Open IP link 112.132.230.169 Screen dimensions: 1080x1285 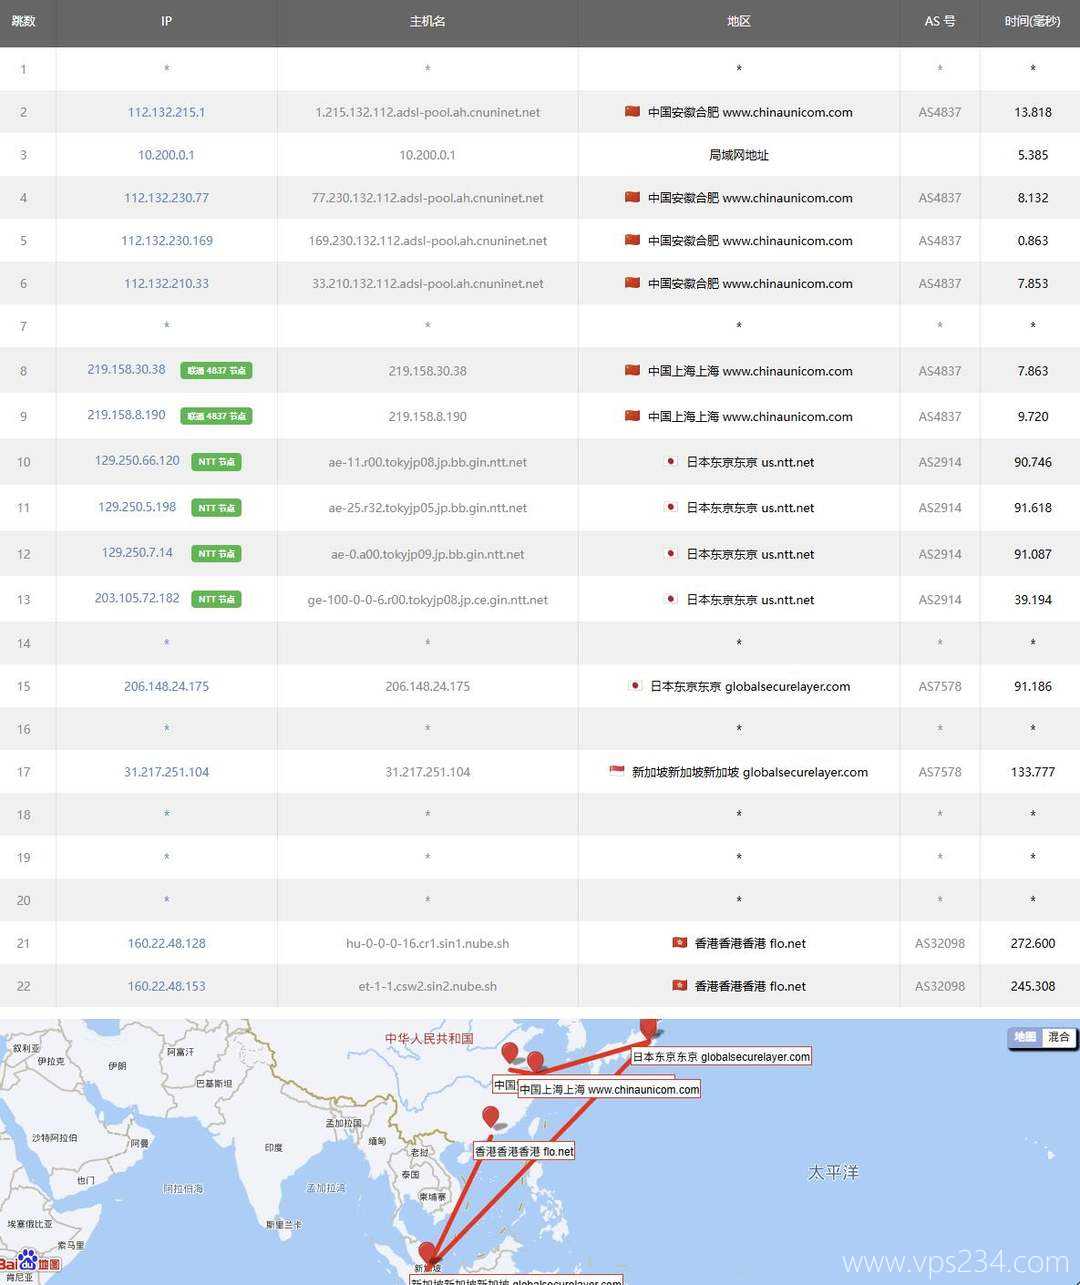(x=166, y=241)
